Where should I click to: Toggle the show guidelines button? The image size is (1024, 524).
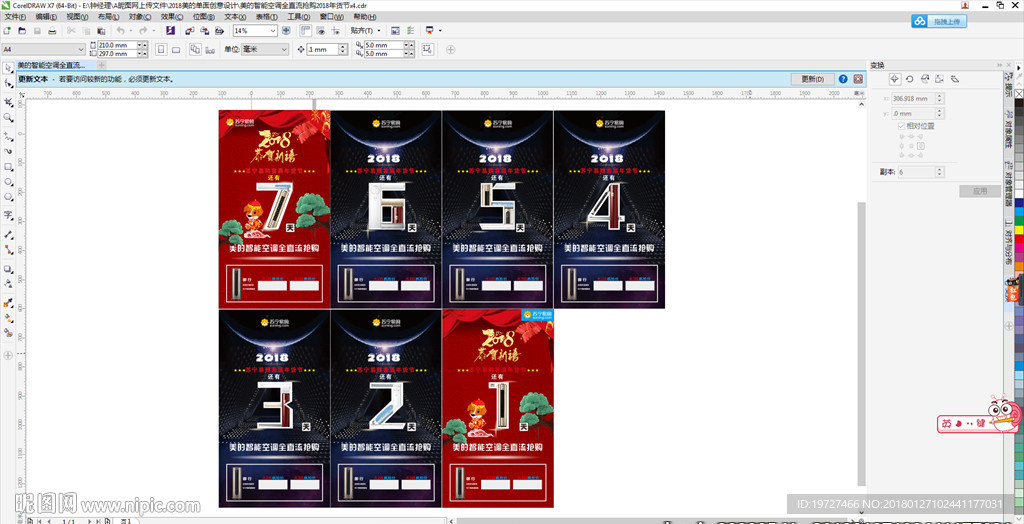336,30
